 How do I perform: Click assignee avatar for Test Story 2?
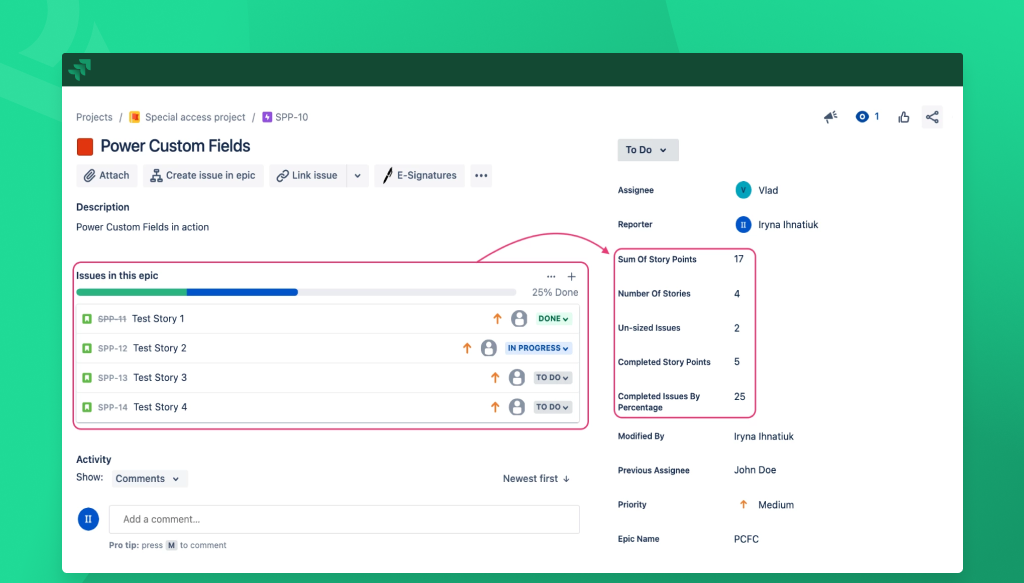(x=488, y=348)
